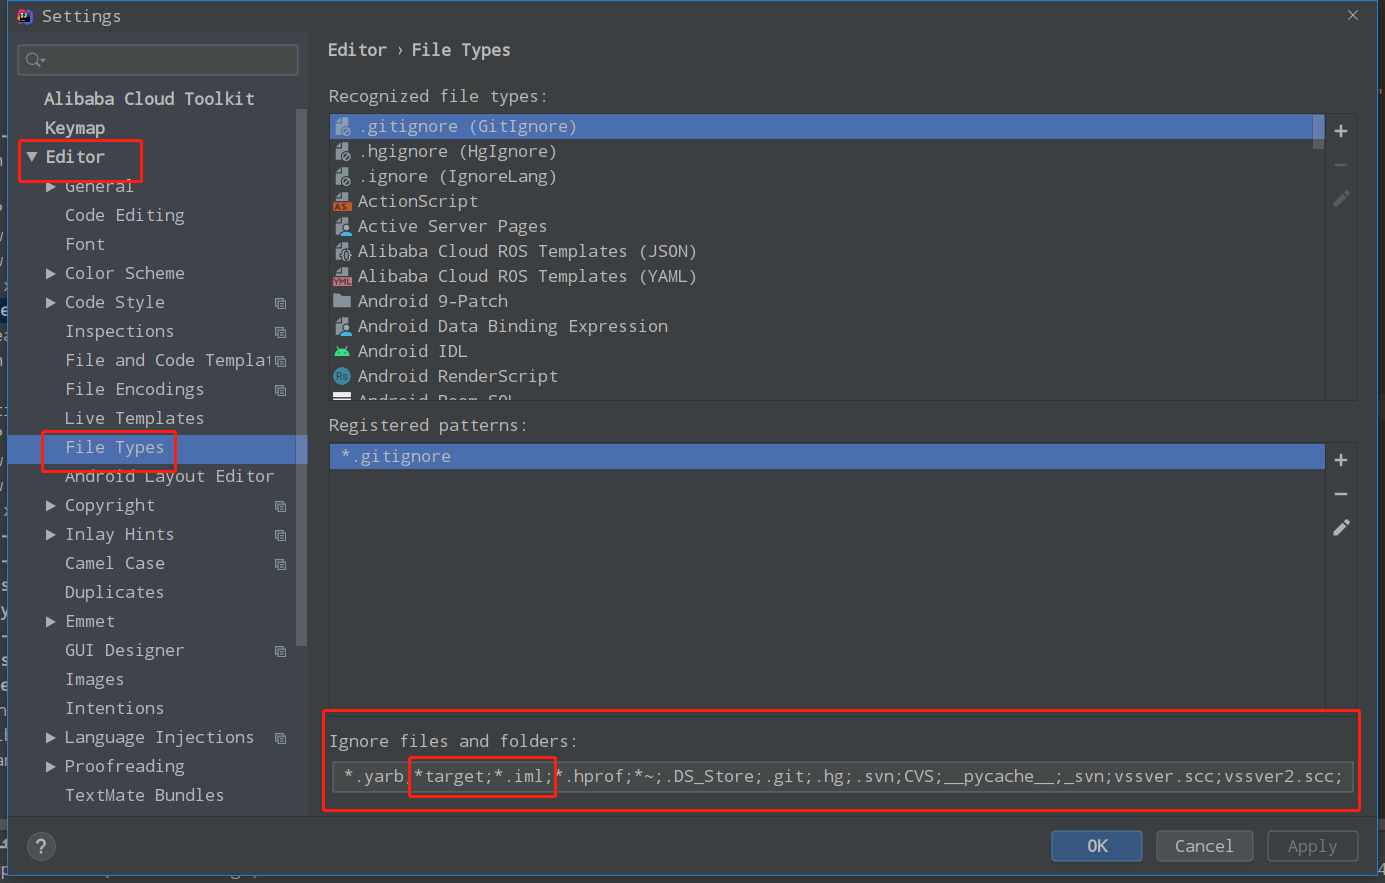Viewport: 1385px width, 883px height.
Task: Open the Duplicates settings page
Action: click(114, 593)
